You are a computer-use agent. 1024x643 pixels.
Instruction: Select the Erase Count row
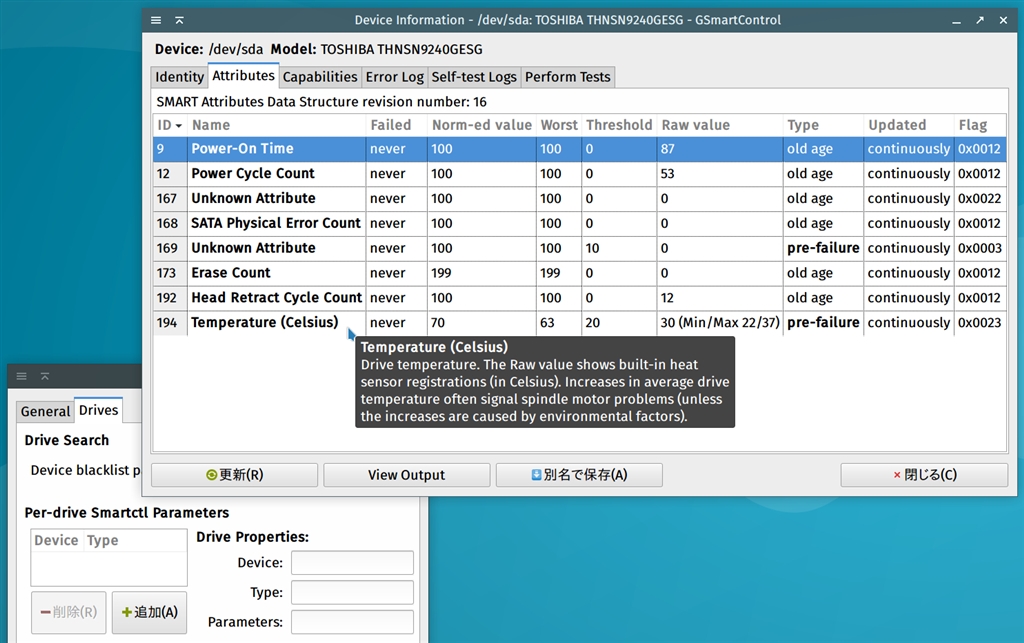(x=579, y=273)
